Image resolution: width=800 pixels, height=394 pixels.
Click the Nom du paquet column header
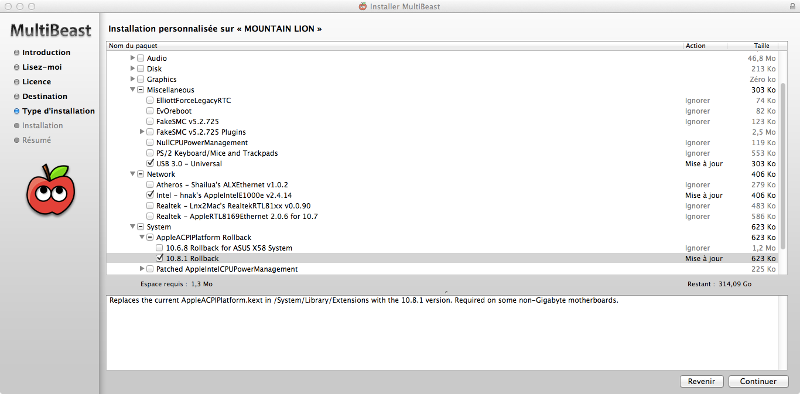395,45
